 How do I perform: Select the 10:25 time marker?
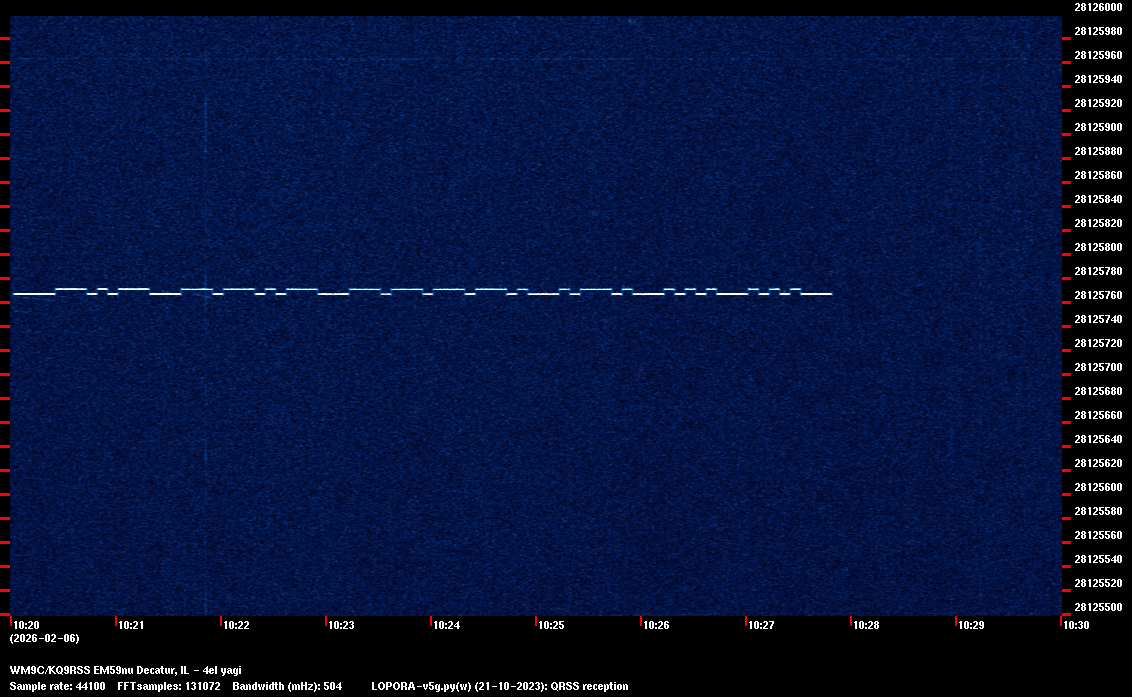pyautogui.click(x=551, y=626)
